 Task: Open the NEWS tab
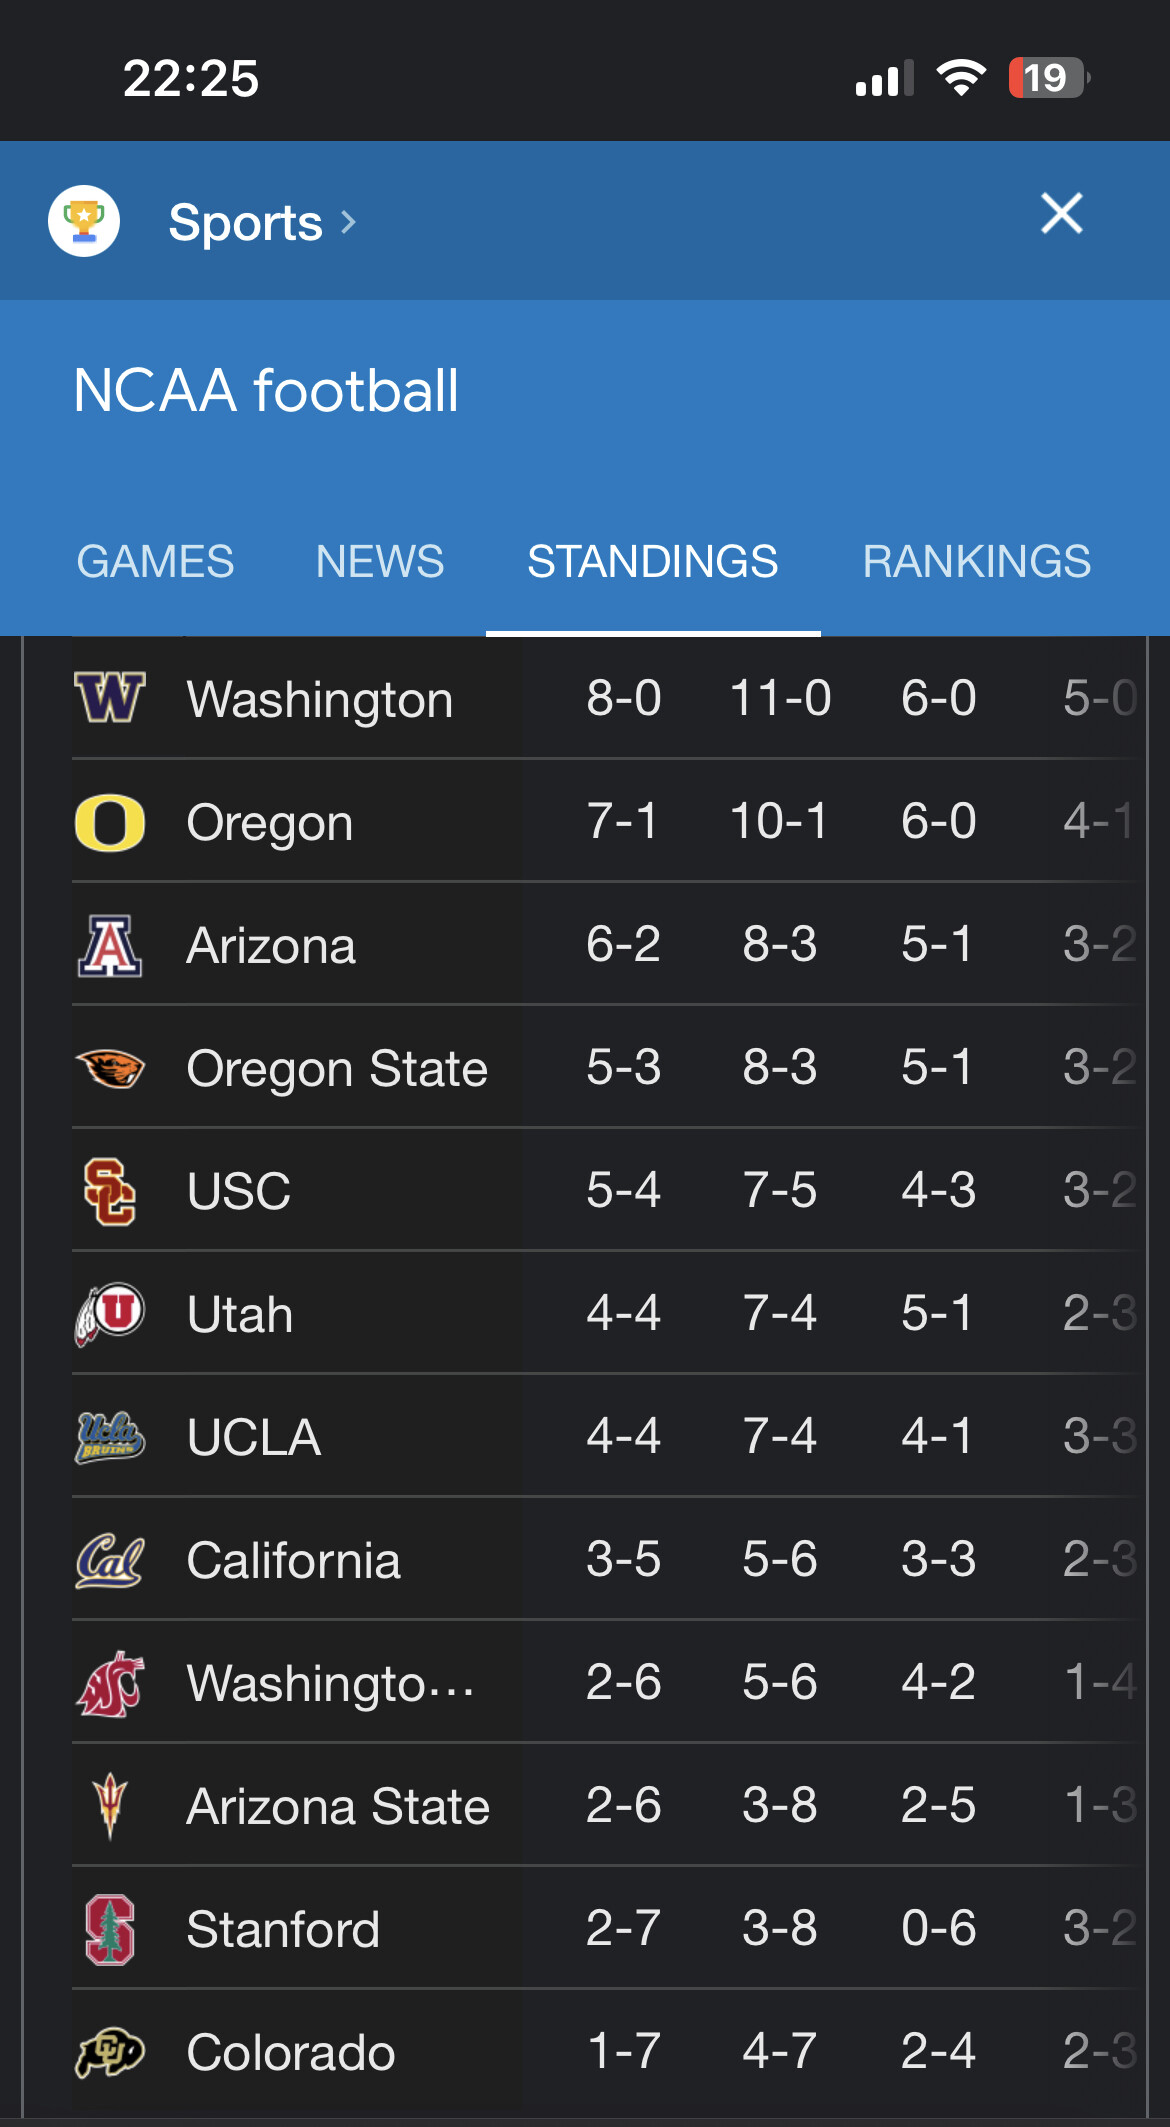tap(380, 561)
